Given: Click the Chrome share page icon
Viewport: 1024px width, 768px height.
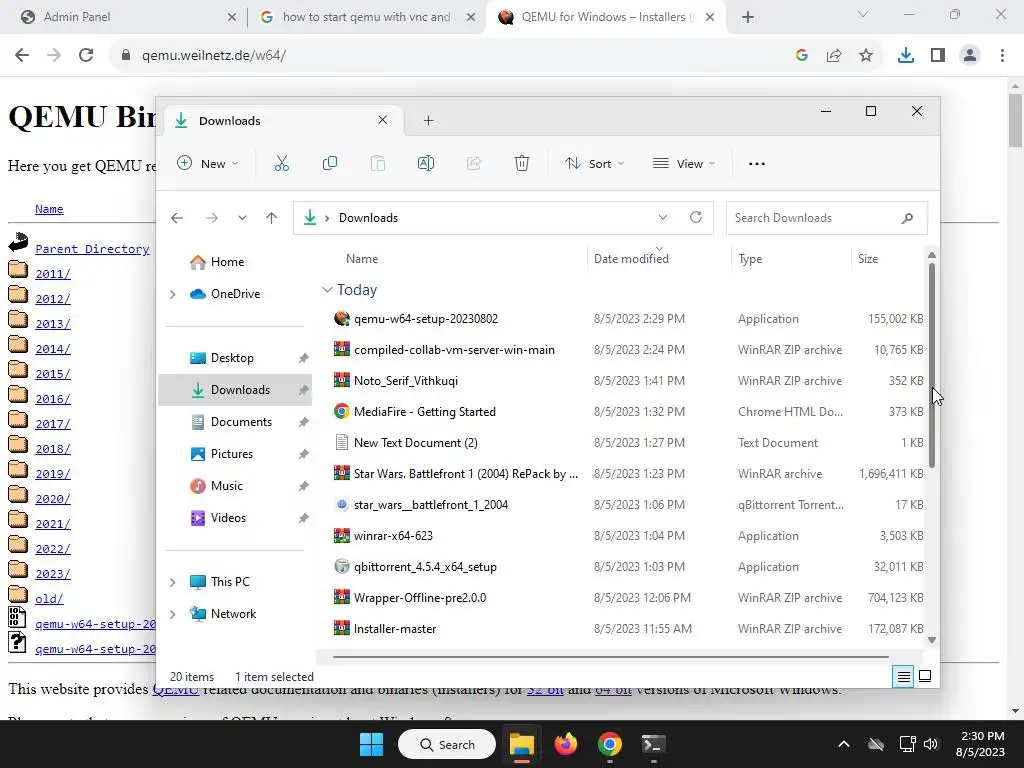Looking at the screenshot, I should click(x=834, y=56).
